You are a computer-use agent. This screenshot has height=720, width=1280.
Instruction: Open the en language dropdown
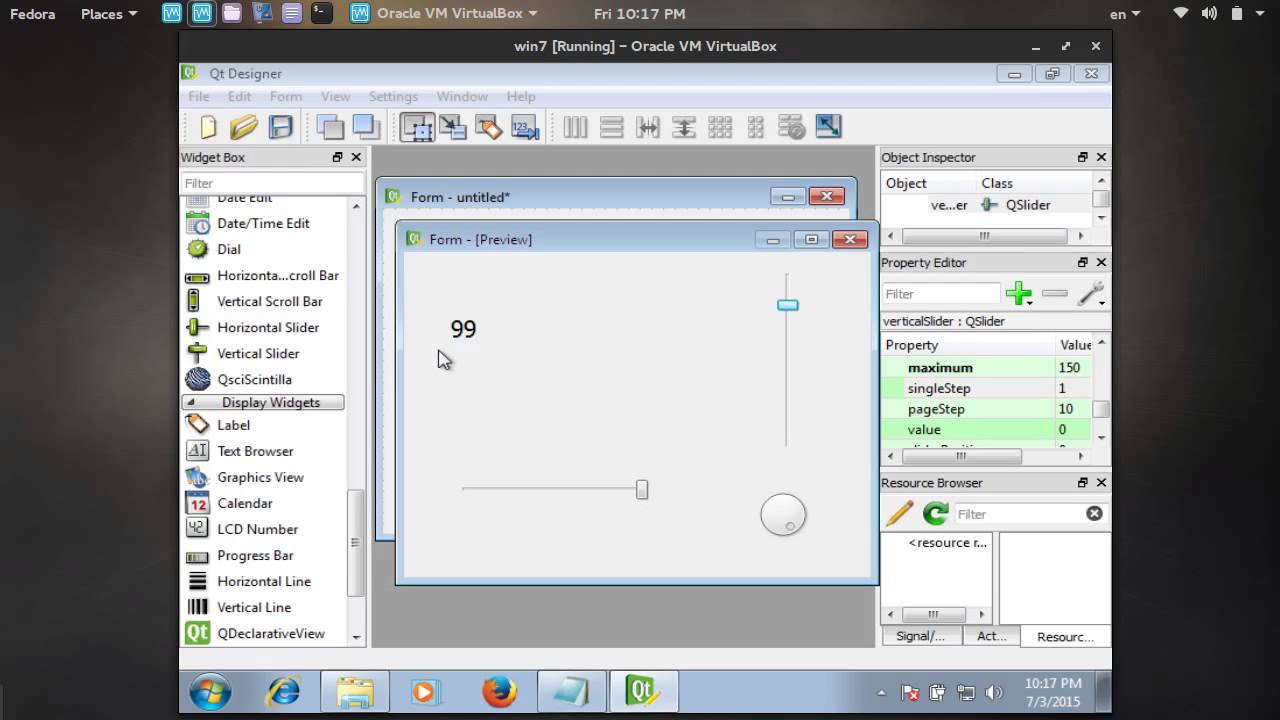click(x=1126, y=14)
